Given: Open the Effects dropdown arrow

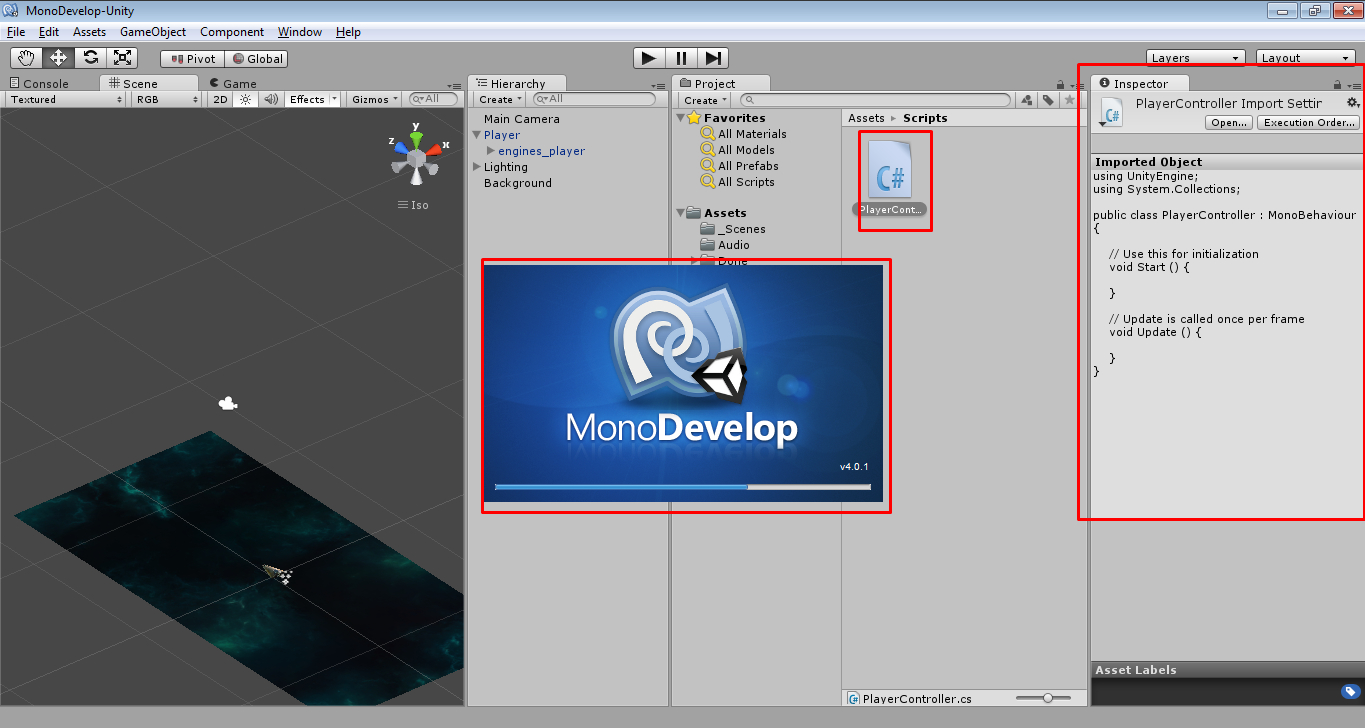Looking at the screenshot, I should coord(335,99).
